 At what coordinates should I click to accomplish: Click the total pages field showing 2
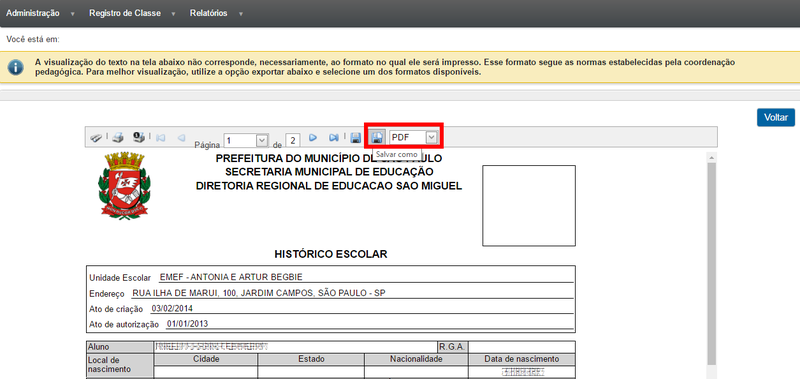[x=293, y=140]
